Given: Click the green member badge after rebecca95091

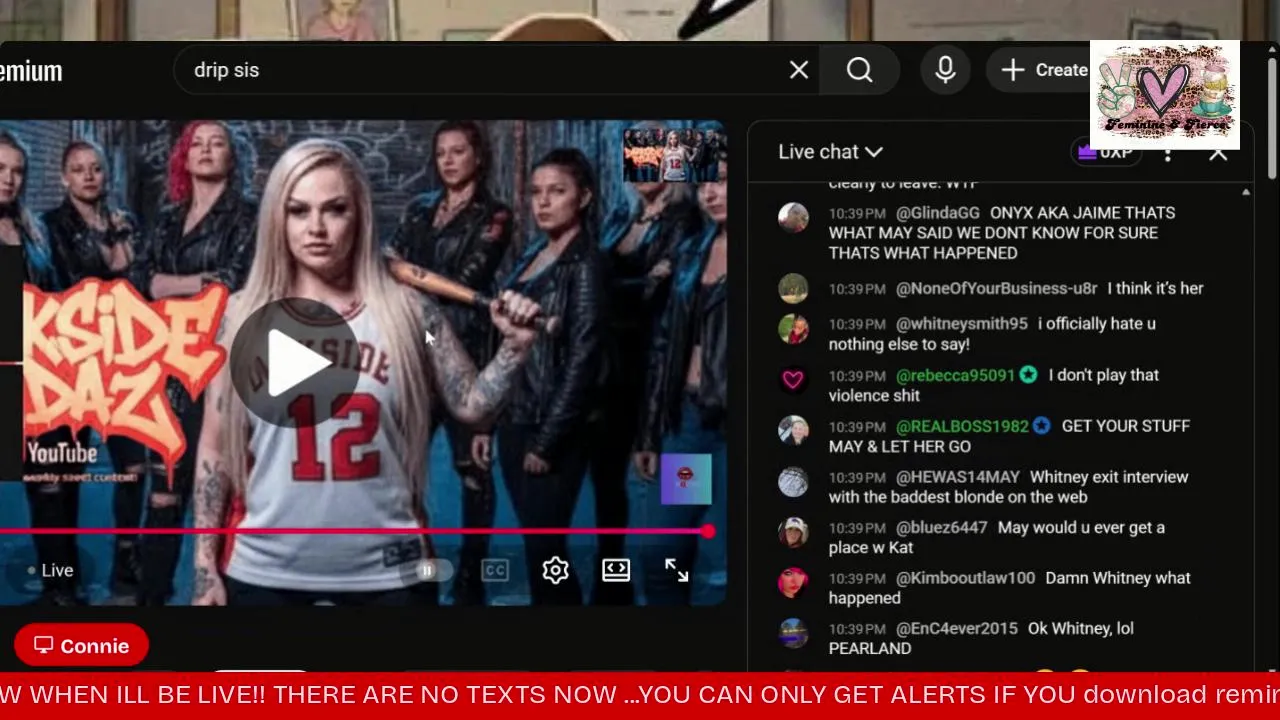Looking at the screenshot, I should tap(1030, 375).
